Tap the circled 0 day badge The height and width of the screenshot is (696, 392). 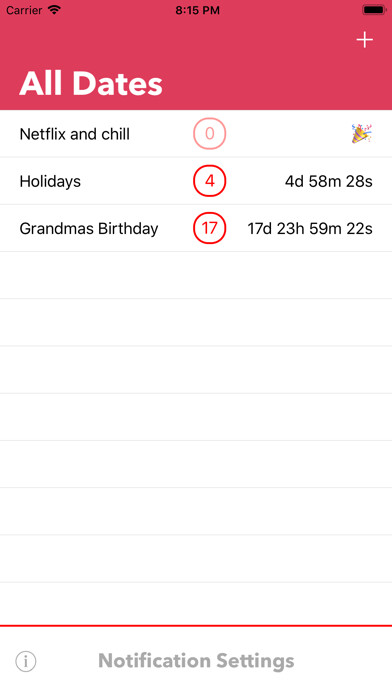coord(210,134)
